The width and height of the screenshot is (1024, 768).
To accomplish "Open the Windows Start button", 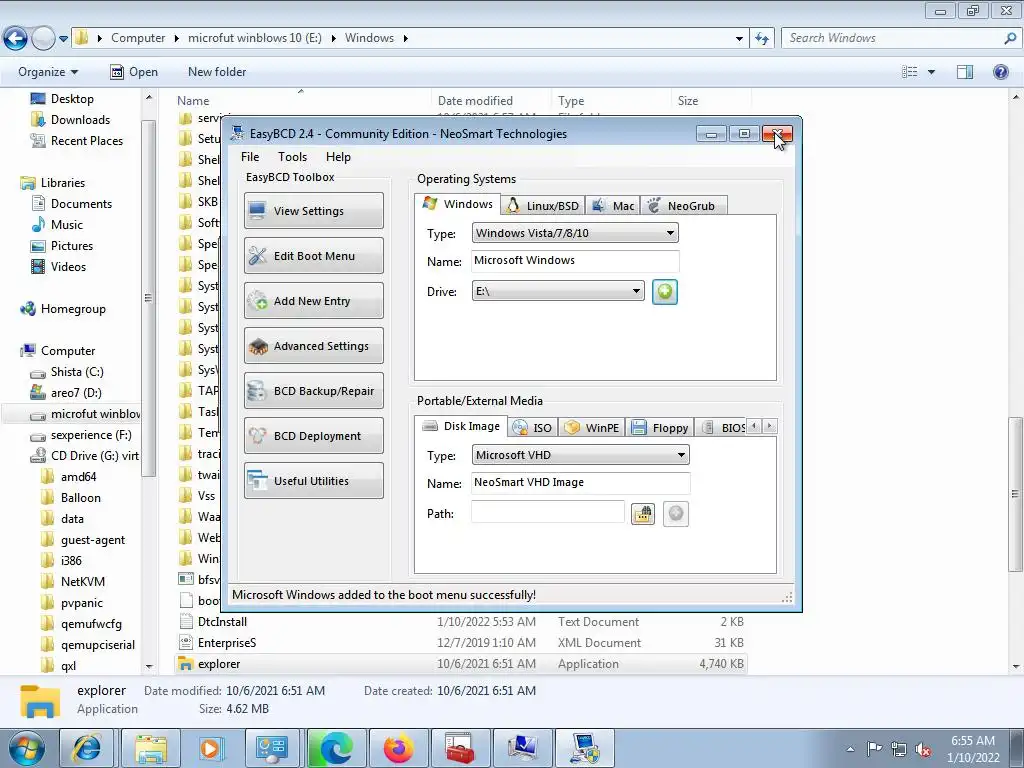I will [27, 749].
